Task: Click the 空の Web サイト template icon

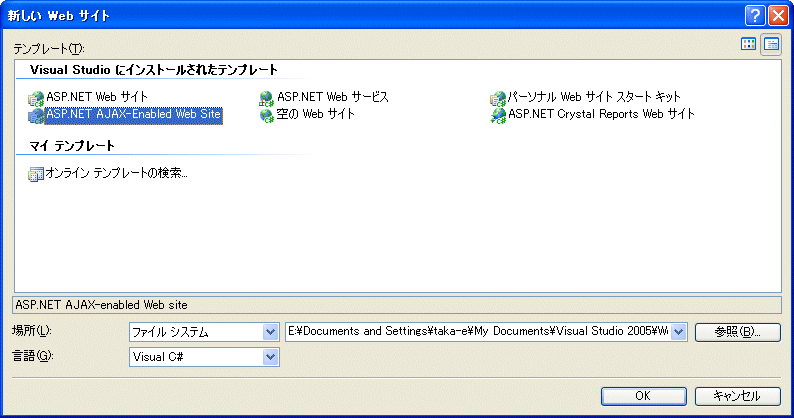Action: point(266,116)
